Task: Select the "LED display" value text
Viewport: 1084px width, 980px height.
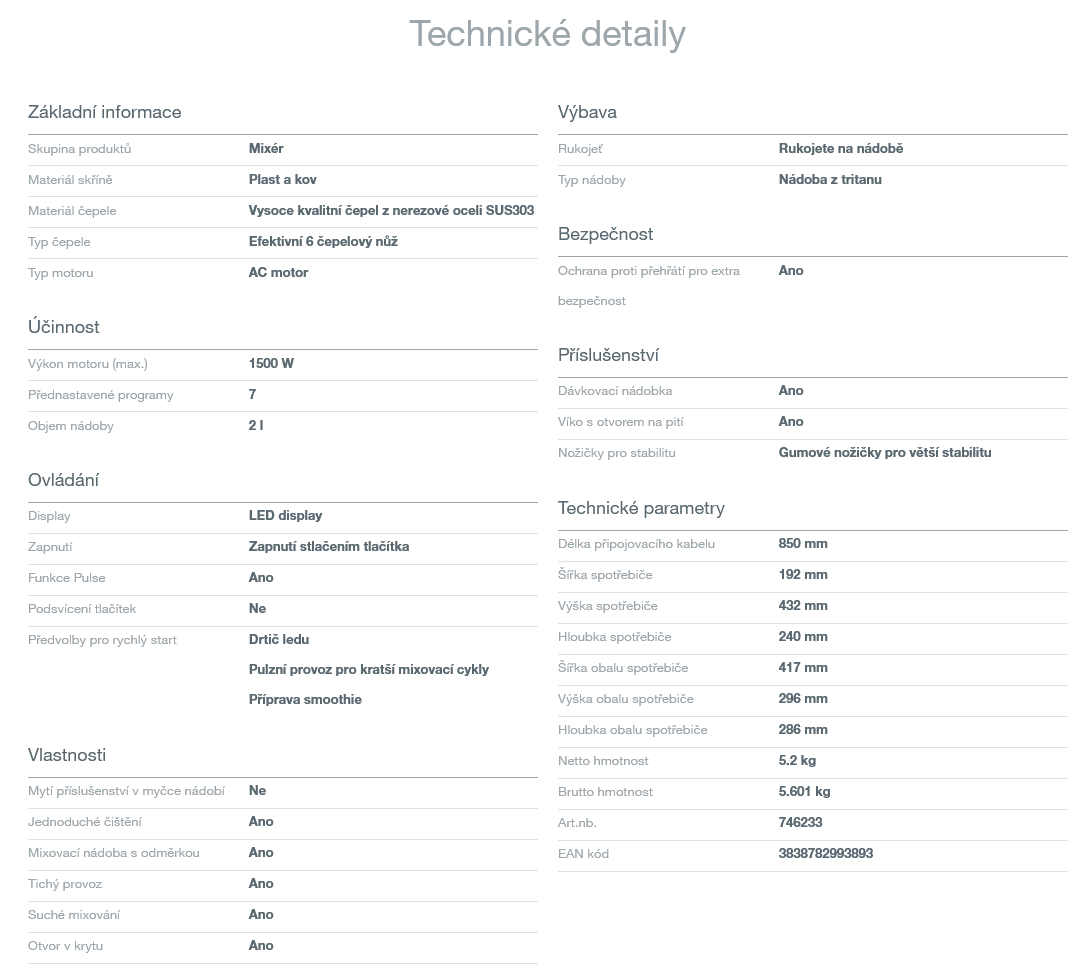Action: [x=285, y=516]
